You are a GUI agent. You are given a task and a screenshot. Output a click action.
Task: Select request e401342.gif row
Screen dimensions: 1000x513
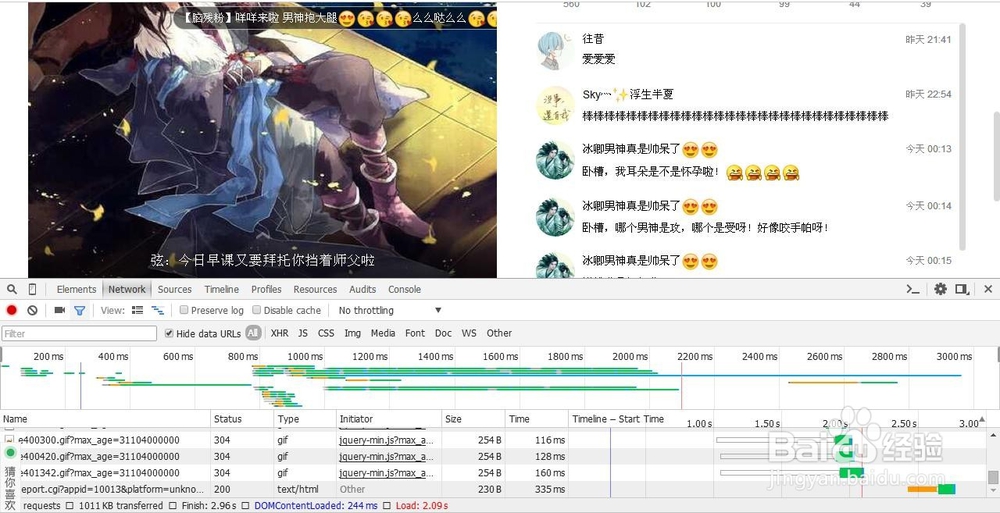pos(493,473)
